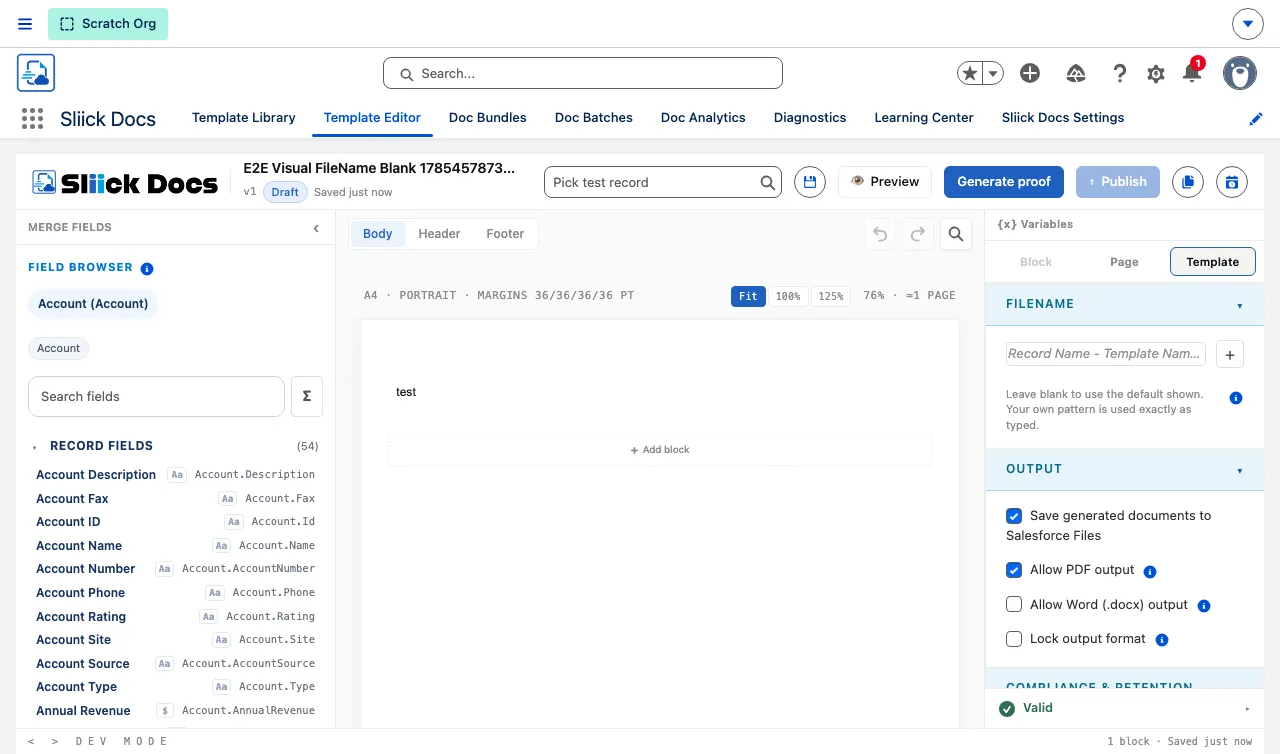Select the Page properties tab
This screenshot has width=1280, height=754.
tap(1124, 262)
